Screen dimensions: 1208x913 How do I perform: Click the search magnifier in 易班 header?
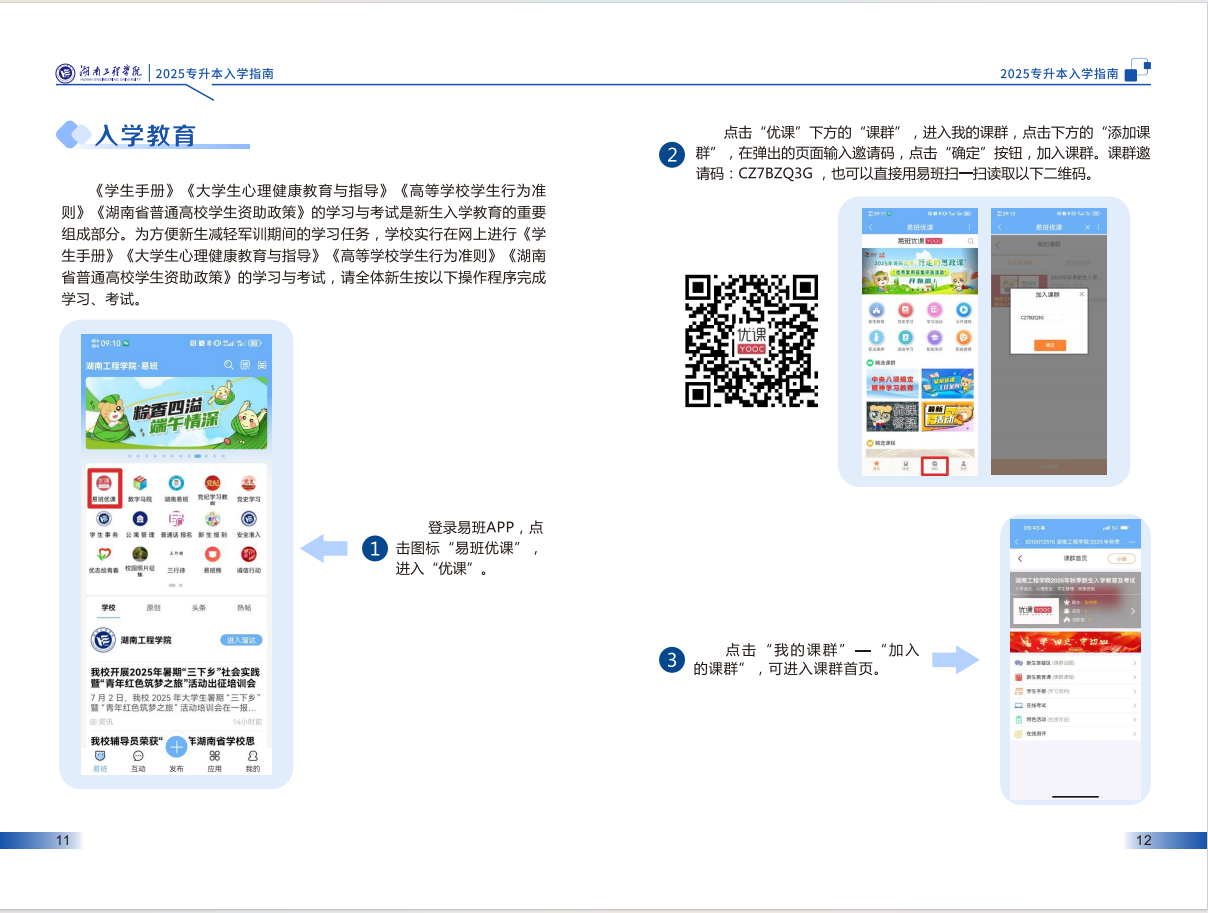(x=229, y=365)
